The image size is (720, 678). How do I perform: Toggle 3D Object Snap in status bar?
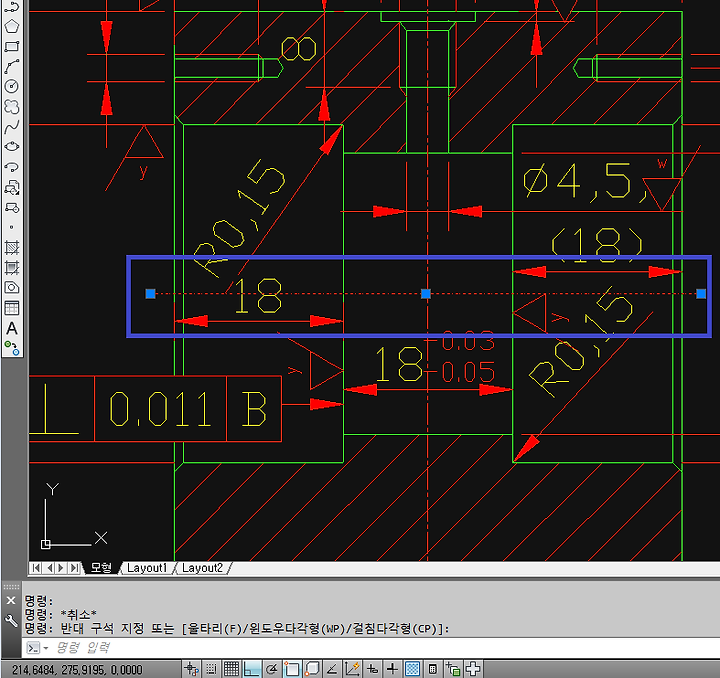coord(312,669)
